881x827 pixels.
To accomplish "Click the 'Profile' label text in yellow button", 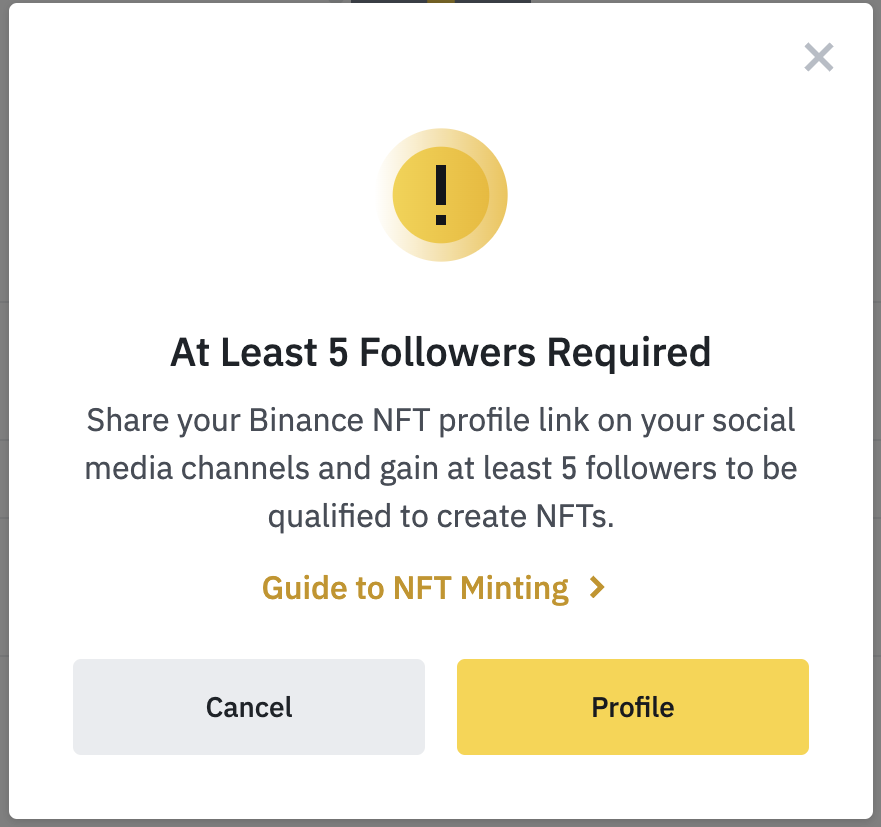I will pyautogui.click(x=633, y=707).
